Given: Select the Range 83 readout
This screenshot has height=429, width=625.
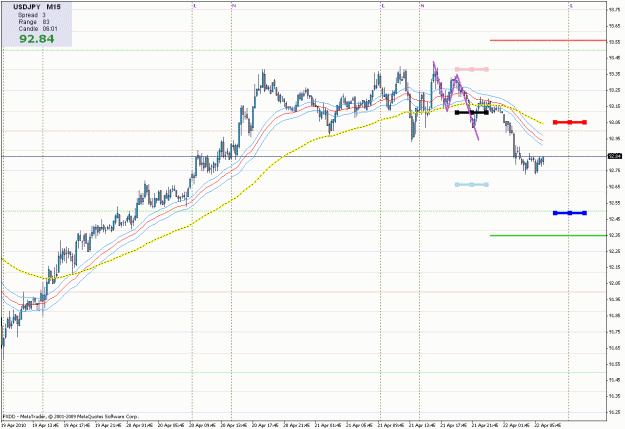Looking at the screenshot, I should click(x=34, y=22).
